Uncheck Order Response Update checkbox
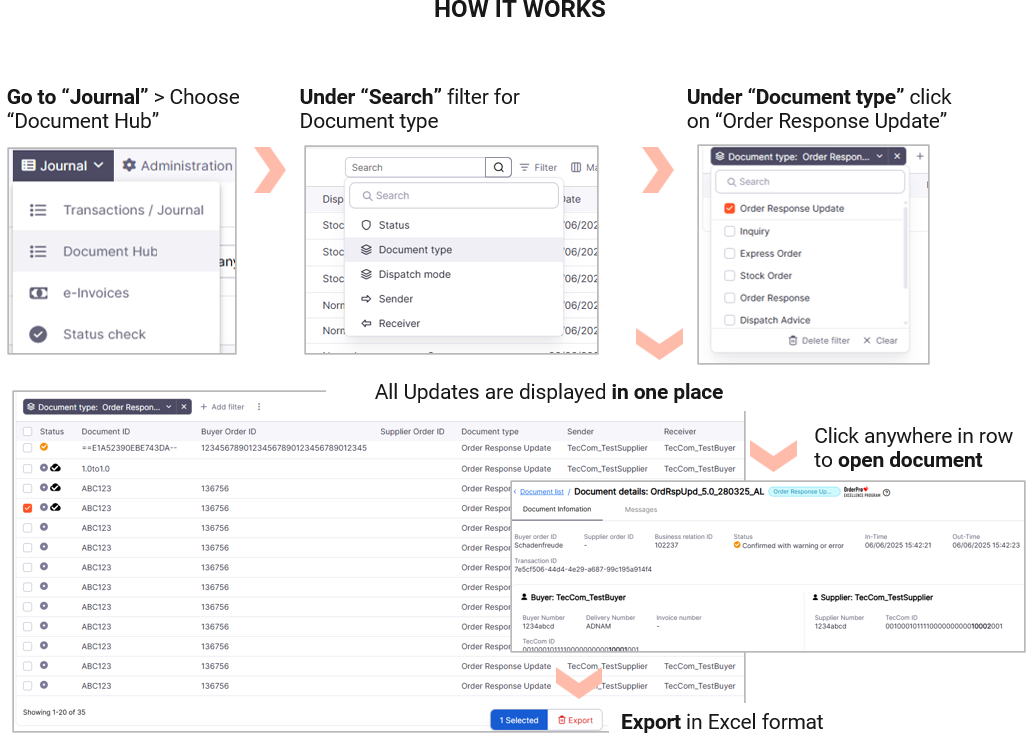 coord(729,208)
